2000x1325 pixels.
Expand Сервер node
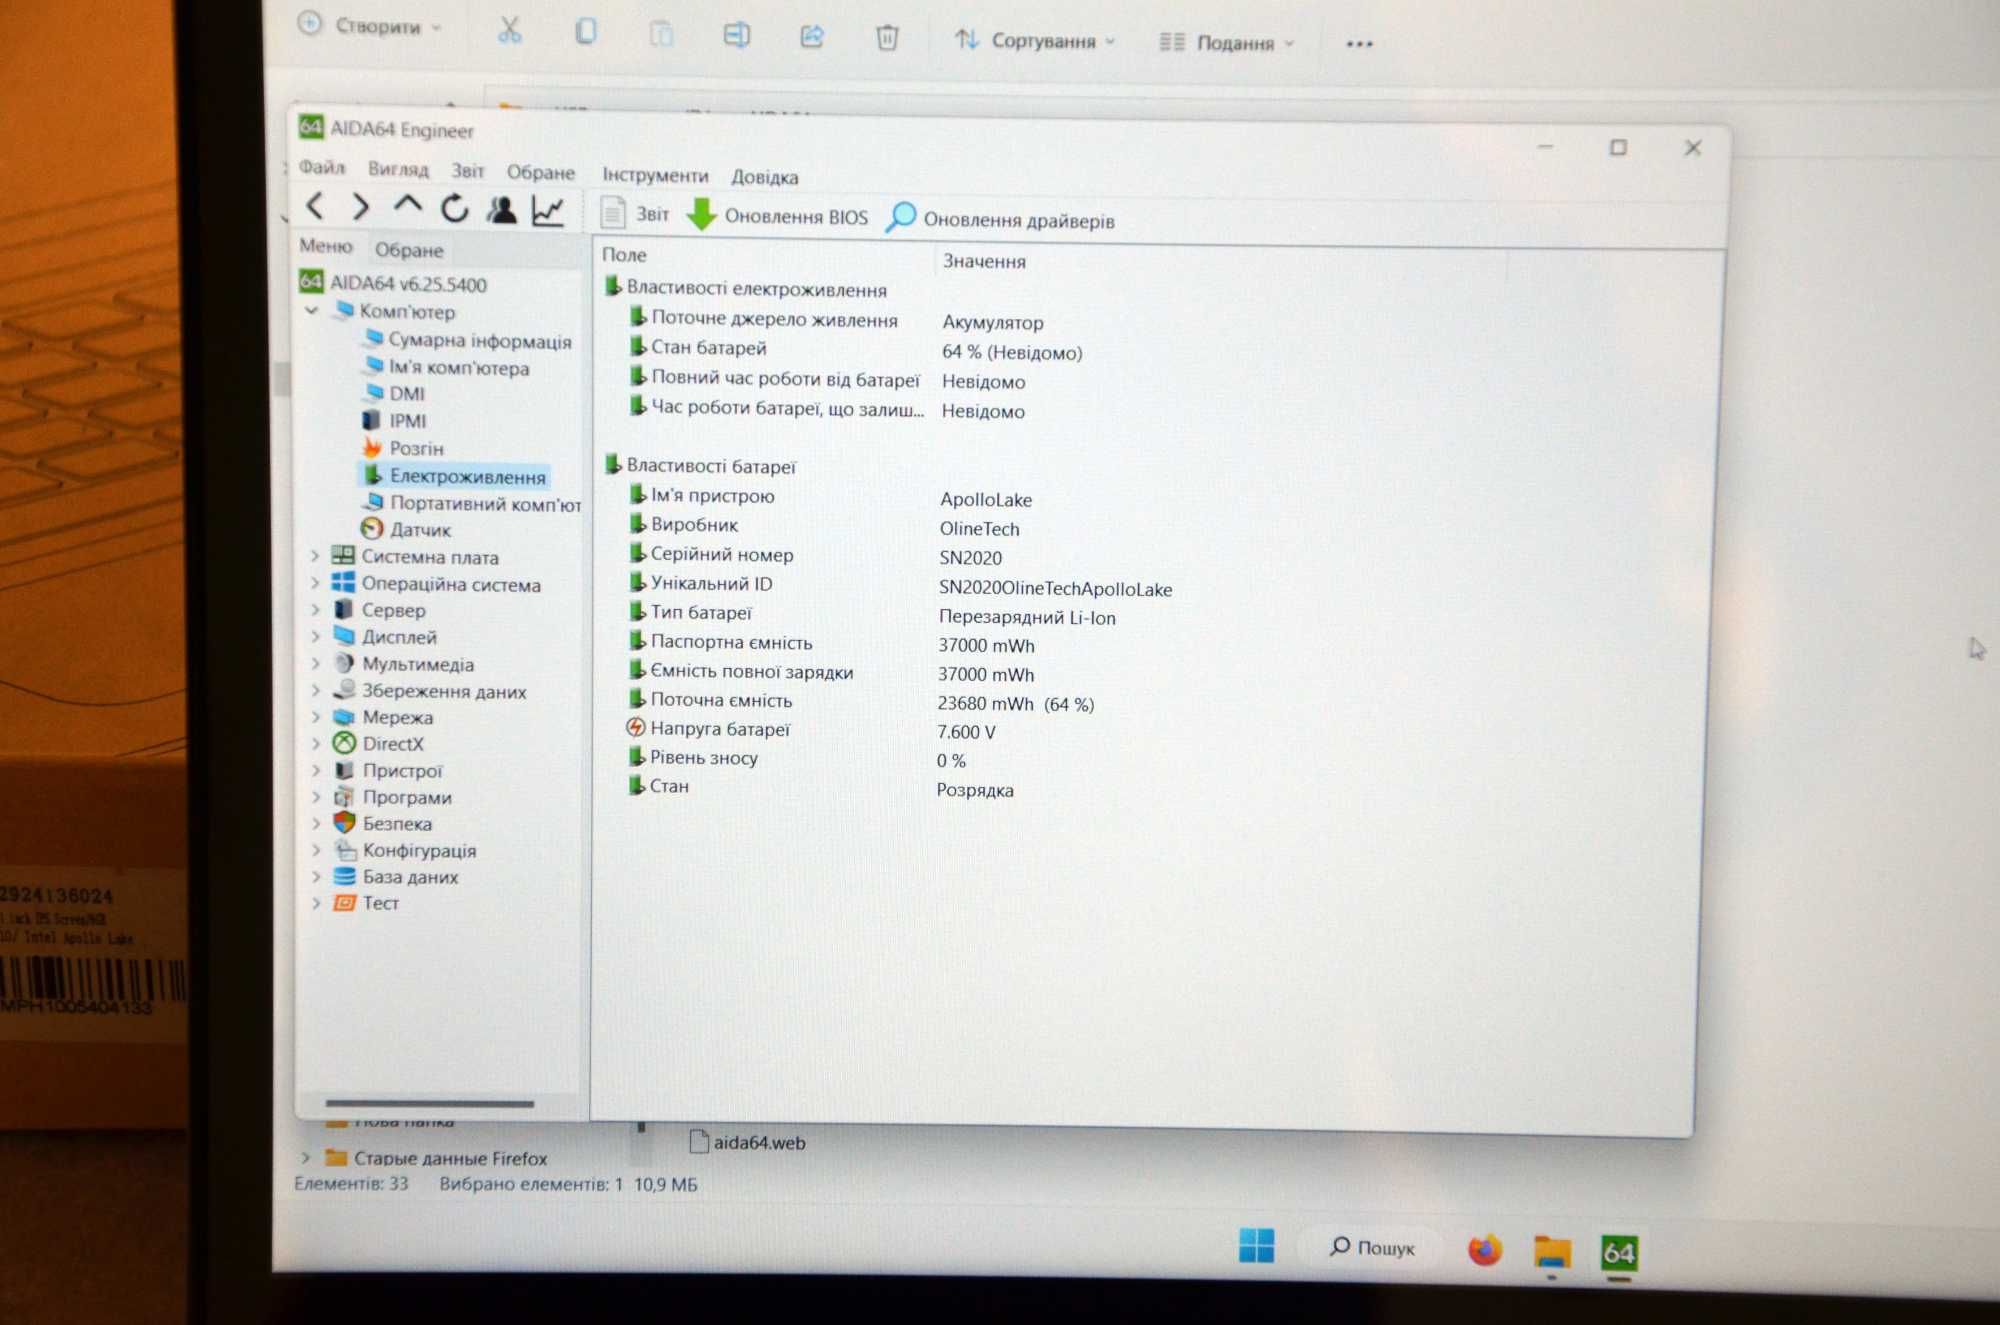[x=315, y=609]
